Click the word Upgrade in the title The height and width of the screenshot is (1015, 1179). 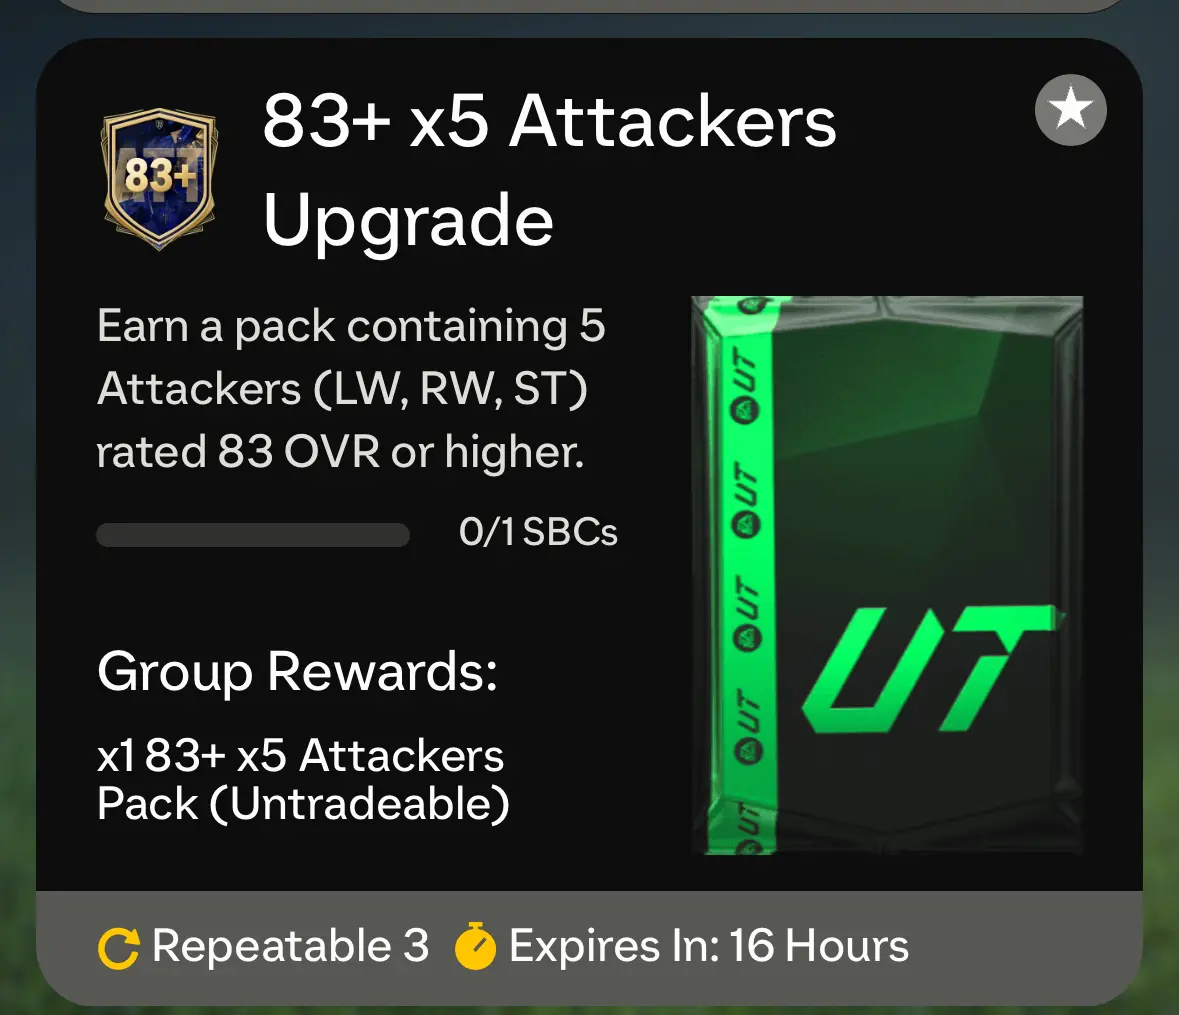pos(408,220)
